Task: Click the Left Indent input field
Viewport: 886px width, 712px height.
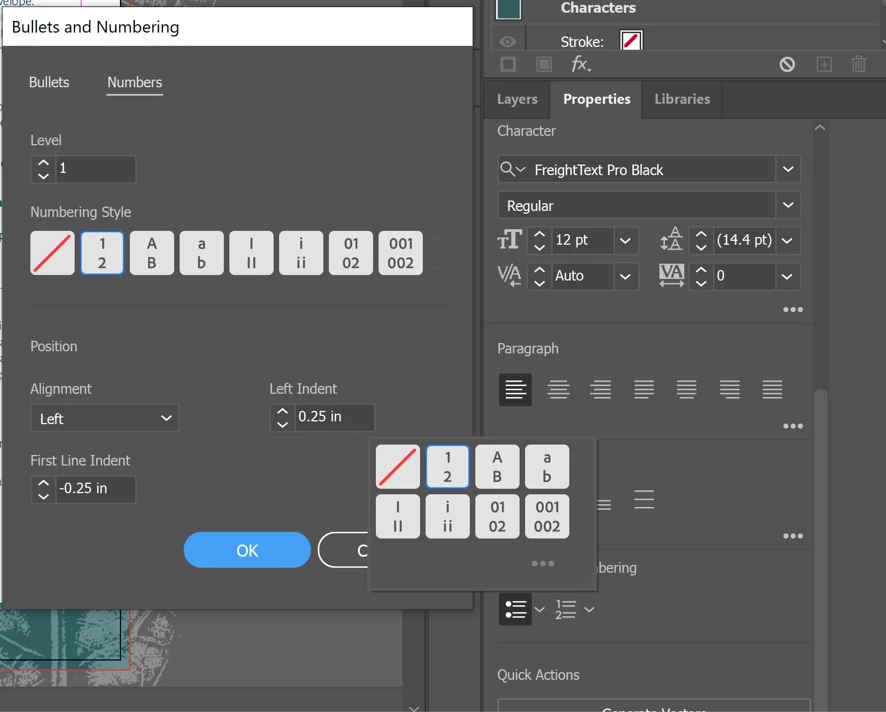Action: point(335,417)
